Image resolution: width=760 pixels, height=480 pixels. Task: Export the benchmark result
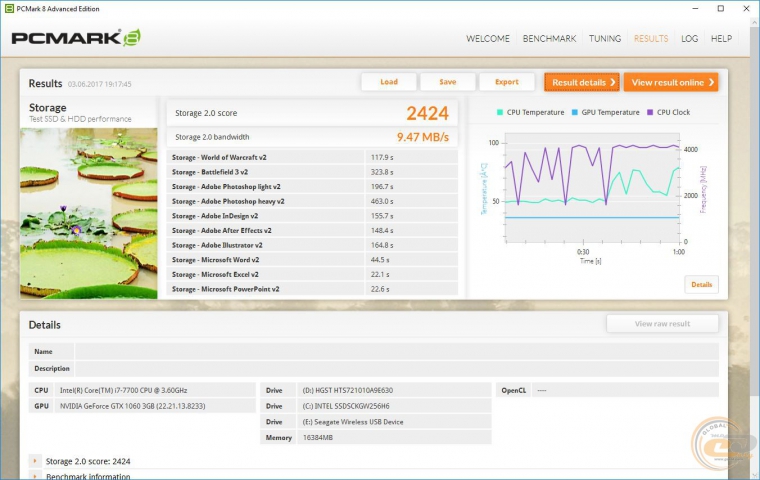(507, 82)
